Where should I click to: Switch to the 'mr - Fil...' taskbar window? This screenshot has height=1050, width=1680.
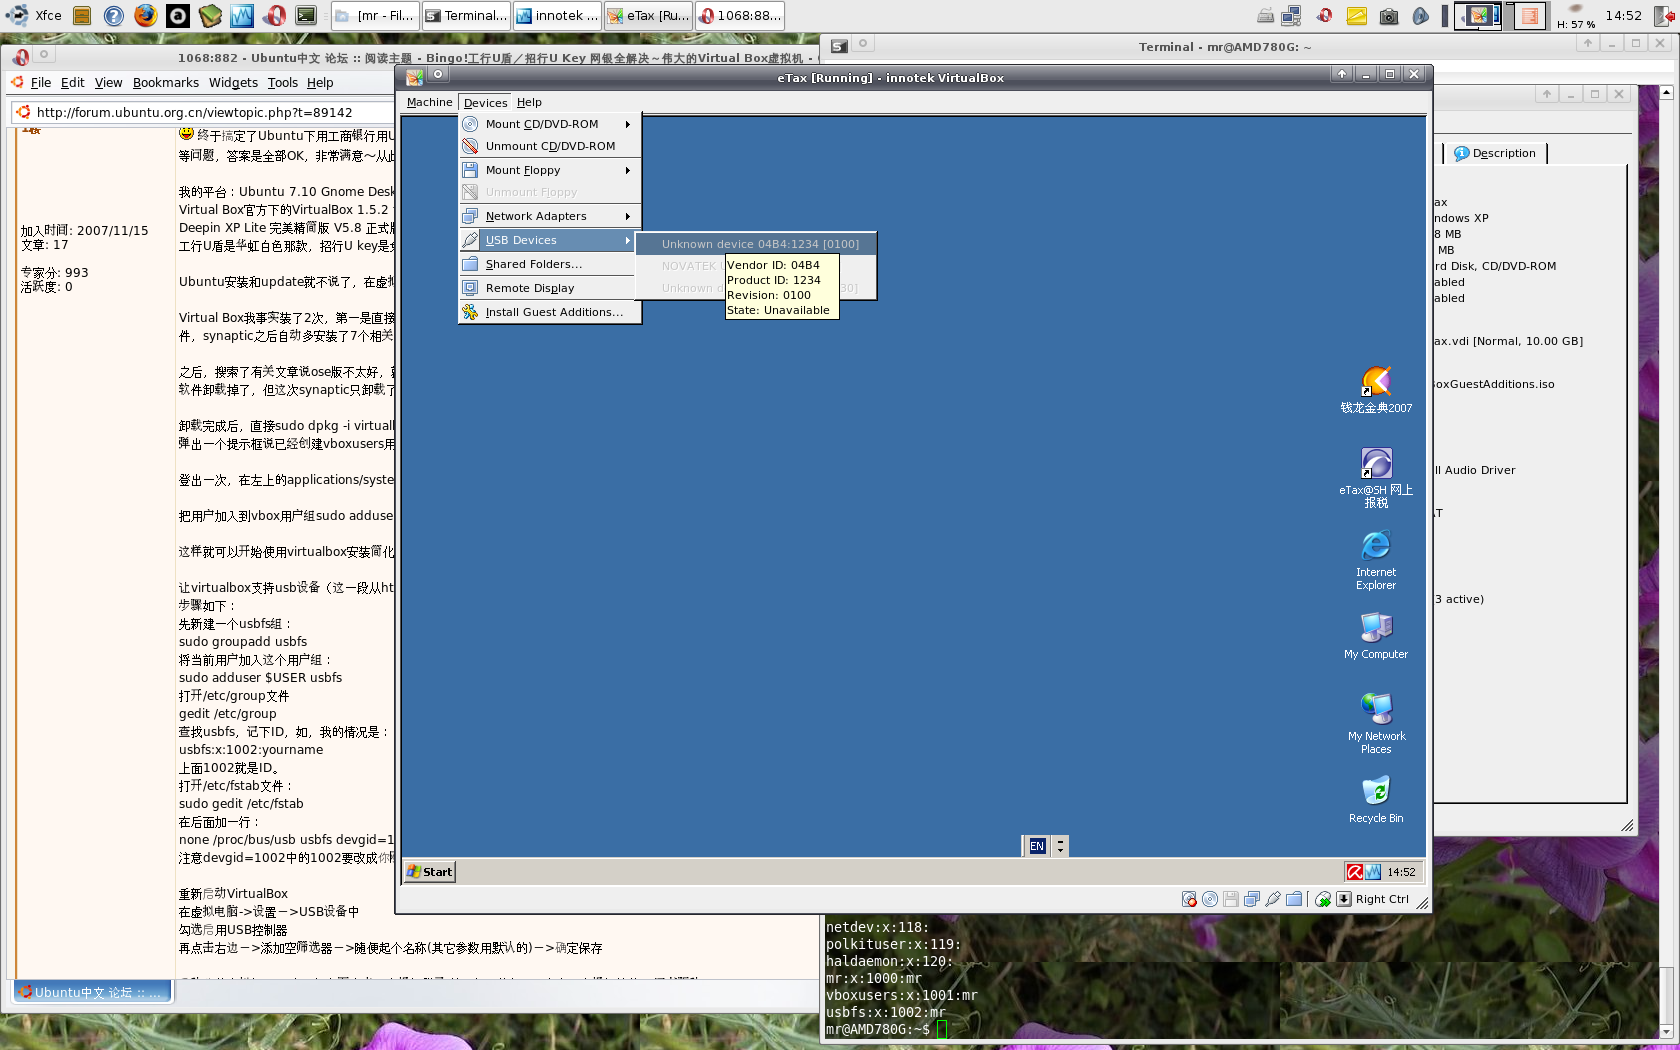[374, 15]
